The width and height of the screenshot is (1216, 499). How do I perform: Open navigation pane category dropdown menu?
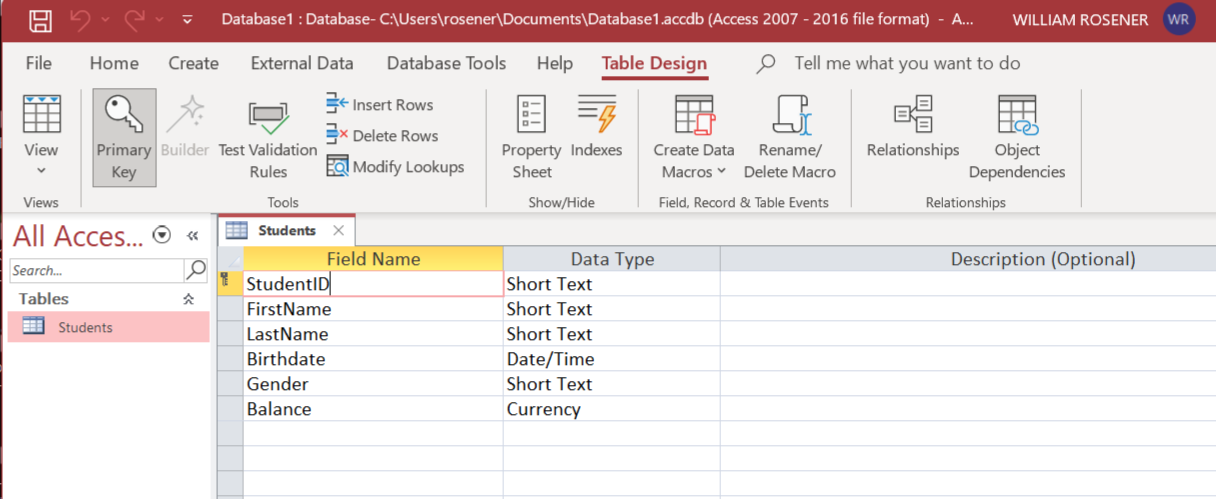point(162,235)
